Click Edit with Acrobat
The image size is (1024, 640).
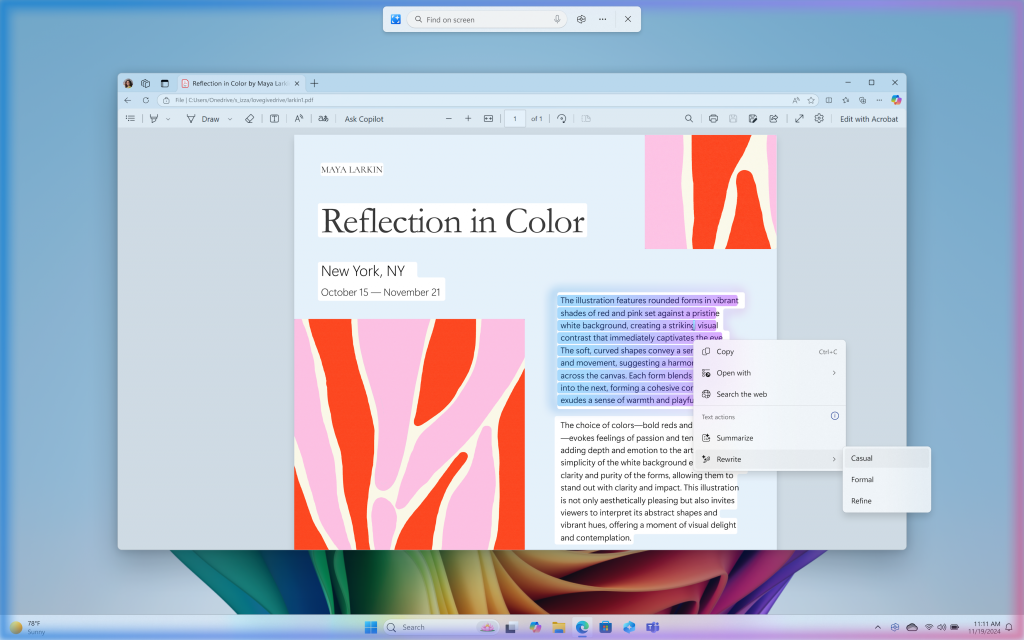[868, 118]
